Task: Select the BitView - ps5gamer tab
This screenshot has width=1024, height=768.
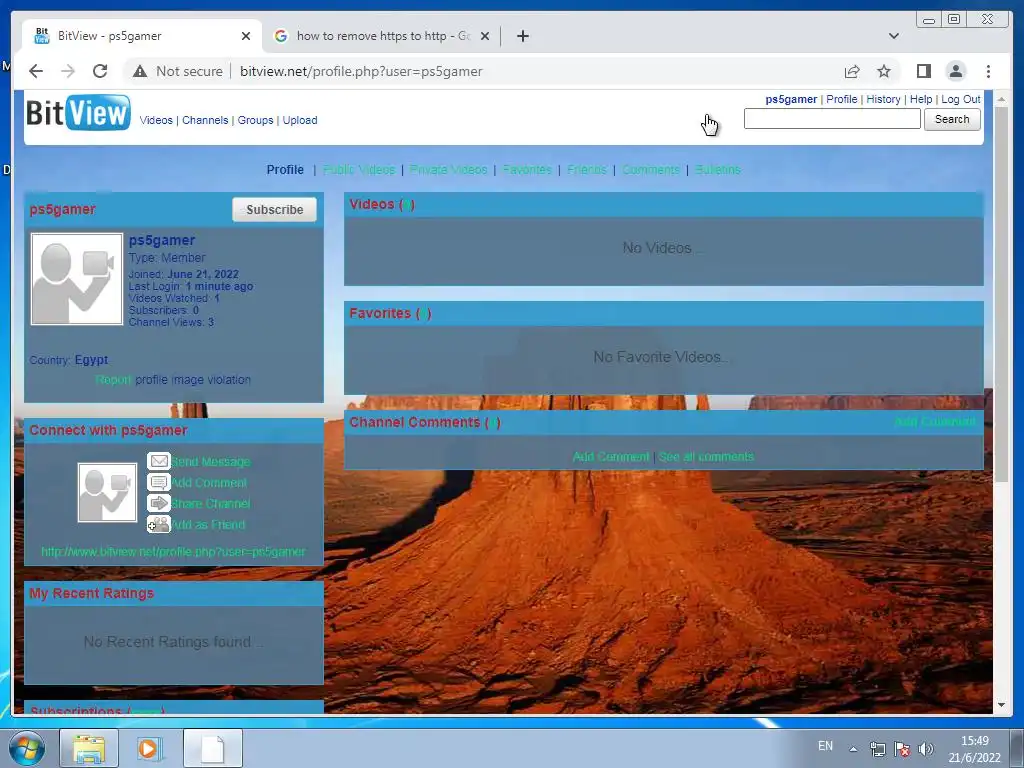Action: 142,36
